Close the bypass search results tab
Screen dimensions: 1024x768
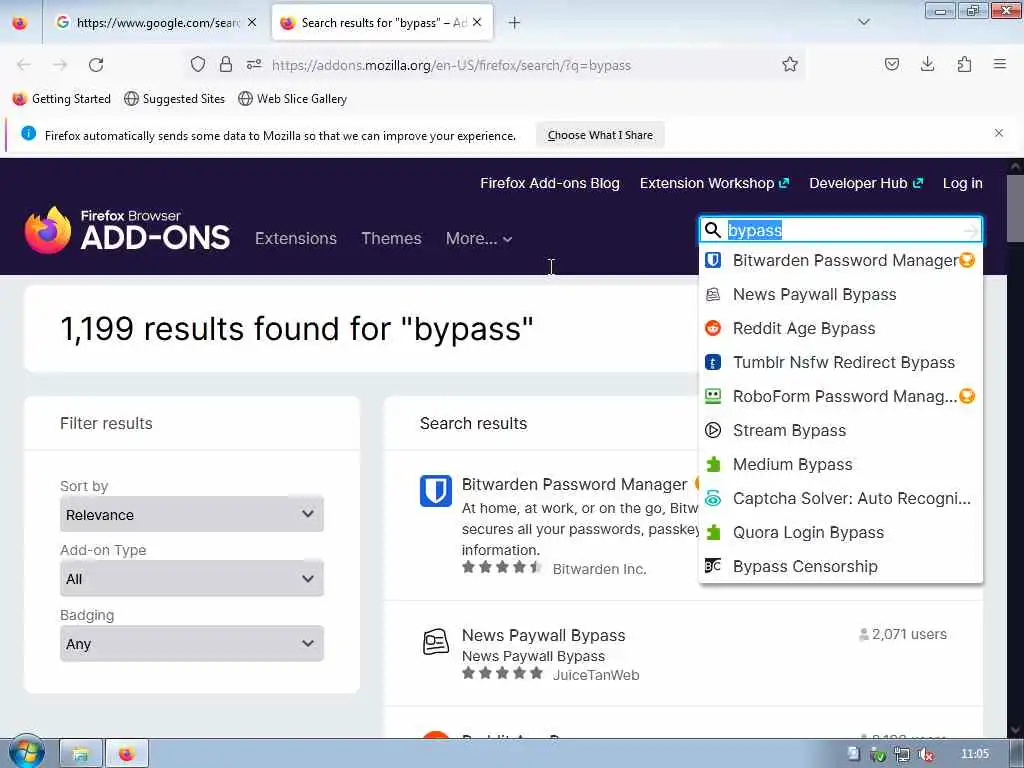click(x=477, y=23)
